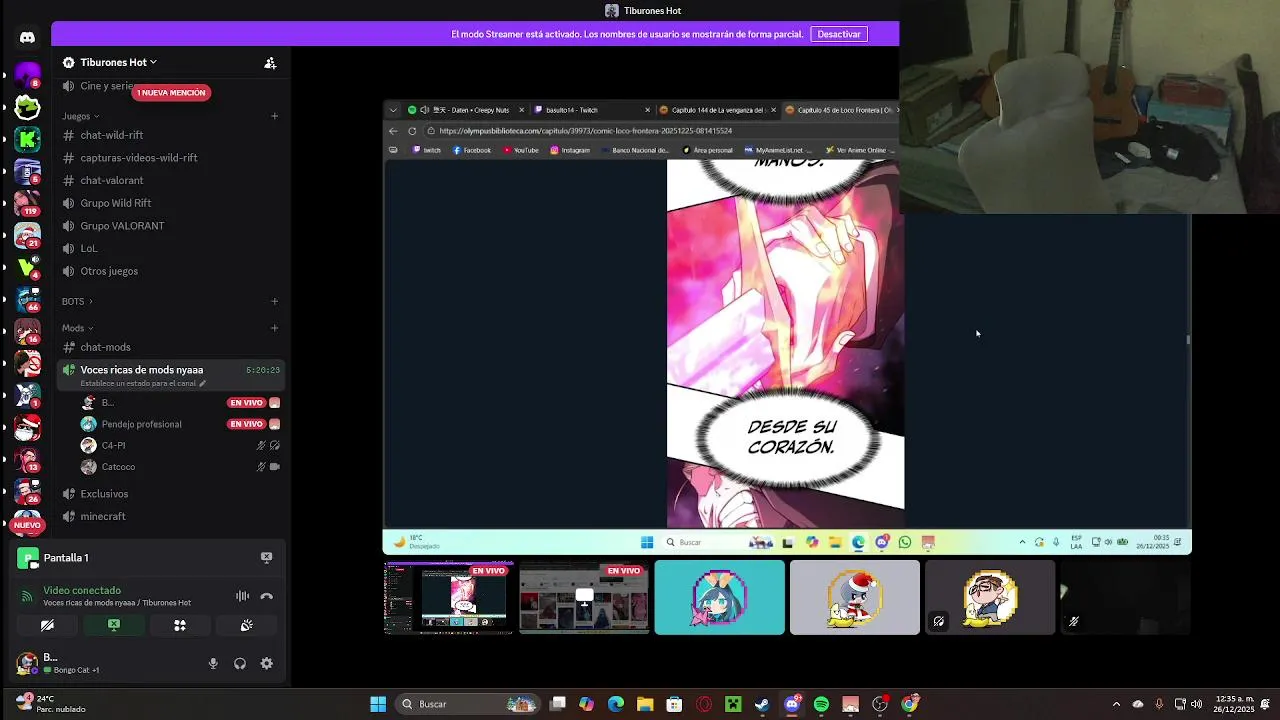The height and width of the screenshot is (720, 1280).
Task: Jump to the 1 NUEVA MENCIÓN pill
Action: (171, 93)
